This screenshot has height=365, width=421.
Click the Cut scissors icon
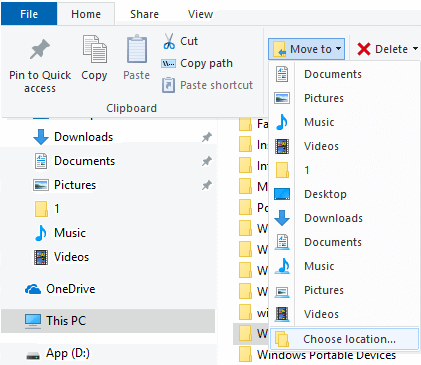point(169,41)
